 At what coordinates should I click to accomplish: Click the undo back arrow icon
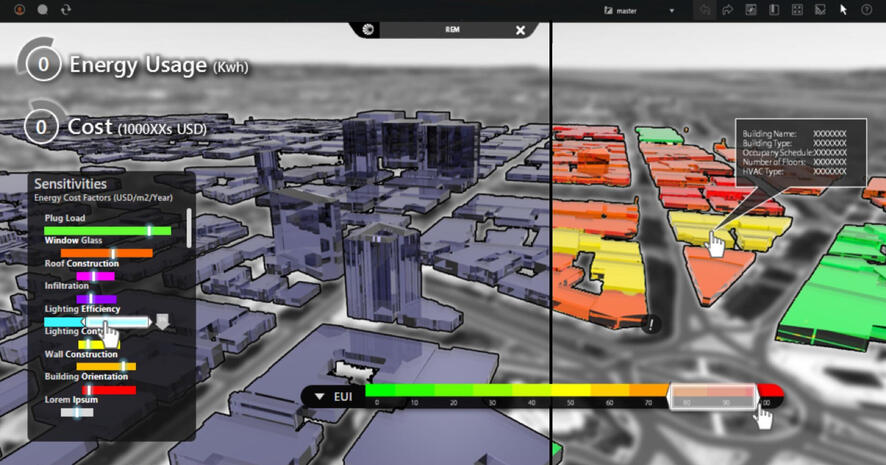coord(704,10)
